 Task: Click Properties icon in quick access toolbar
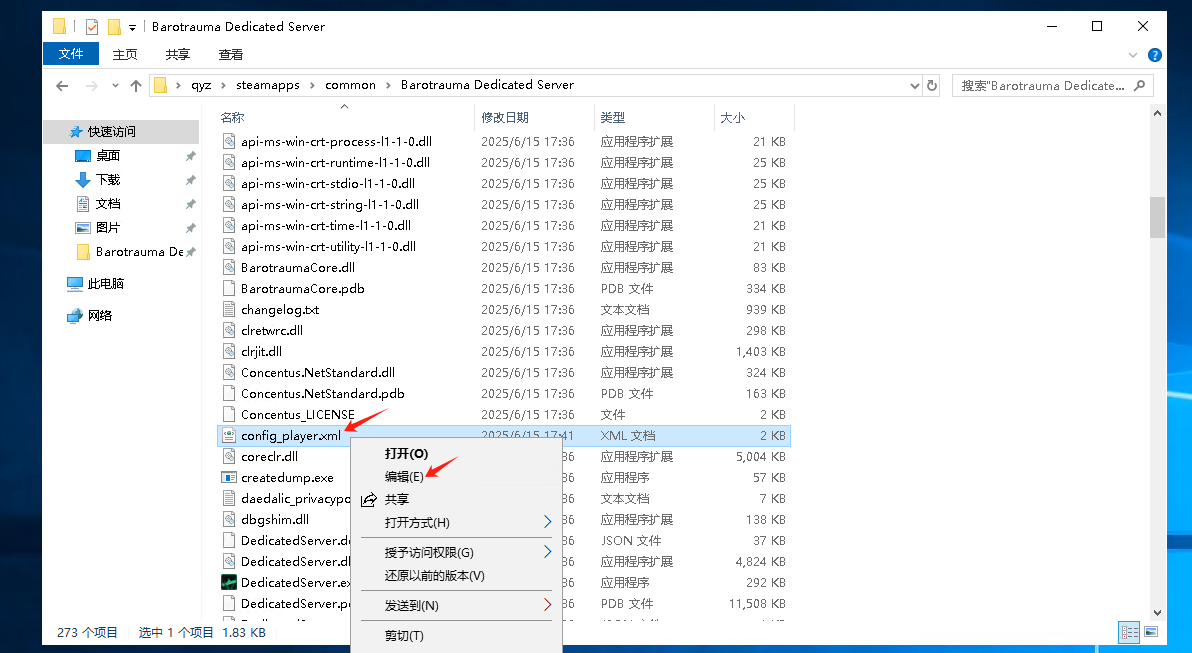(x=92, y=27)
